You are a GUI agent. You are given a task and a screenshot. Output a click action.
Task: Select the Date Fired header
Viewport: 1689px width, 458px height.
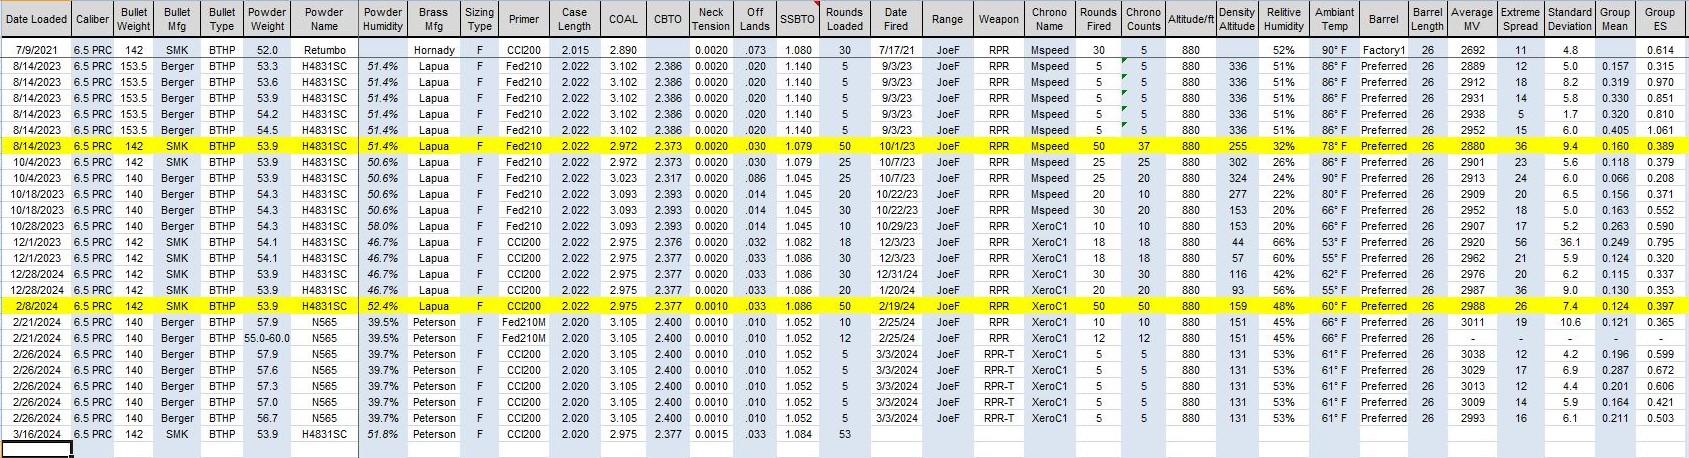(x=896, y=19)
